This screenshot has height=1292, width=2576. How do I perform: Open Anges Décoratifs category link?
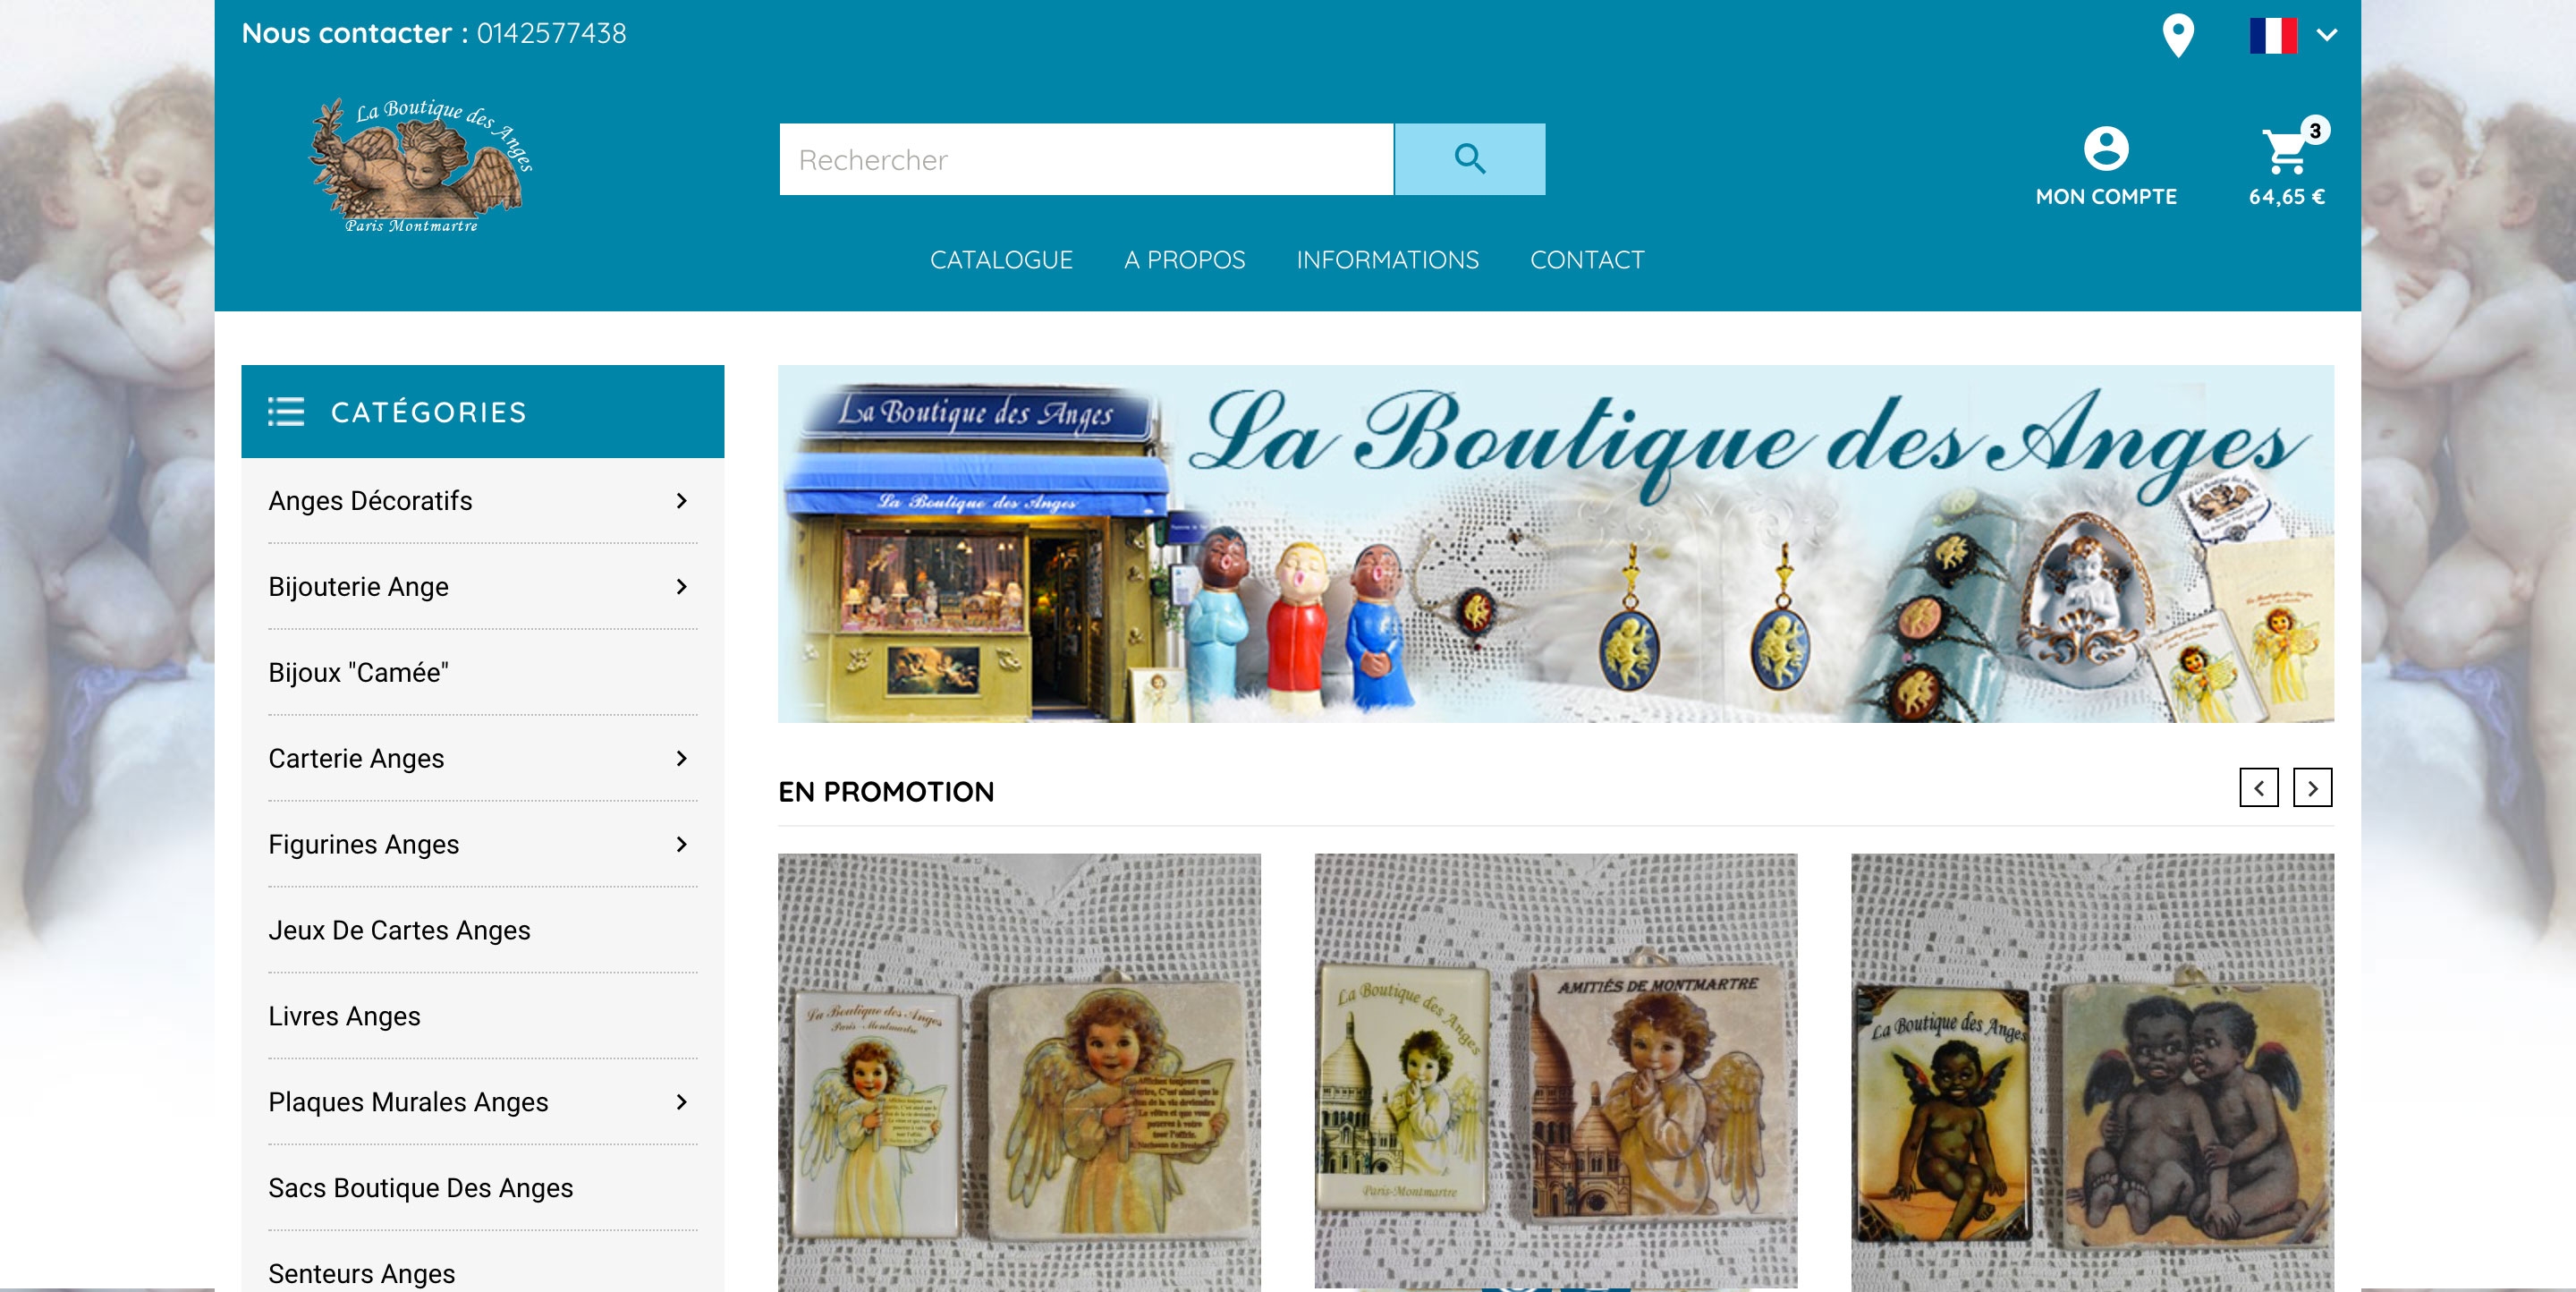370,501
